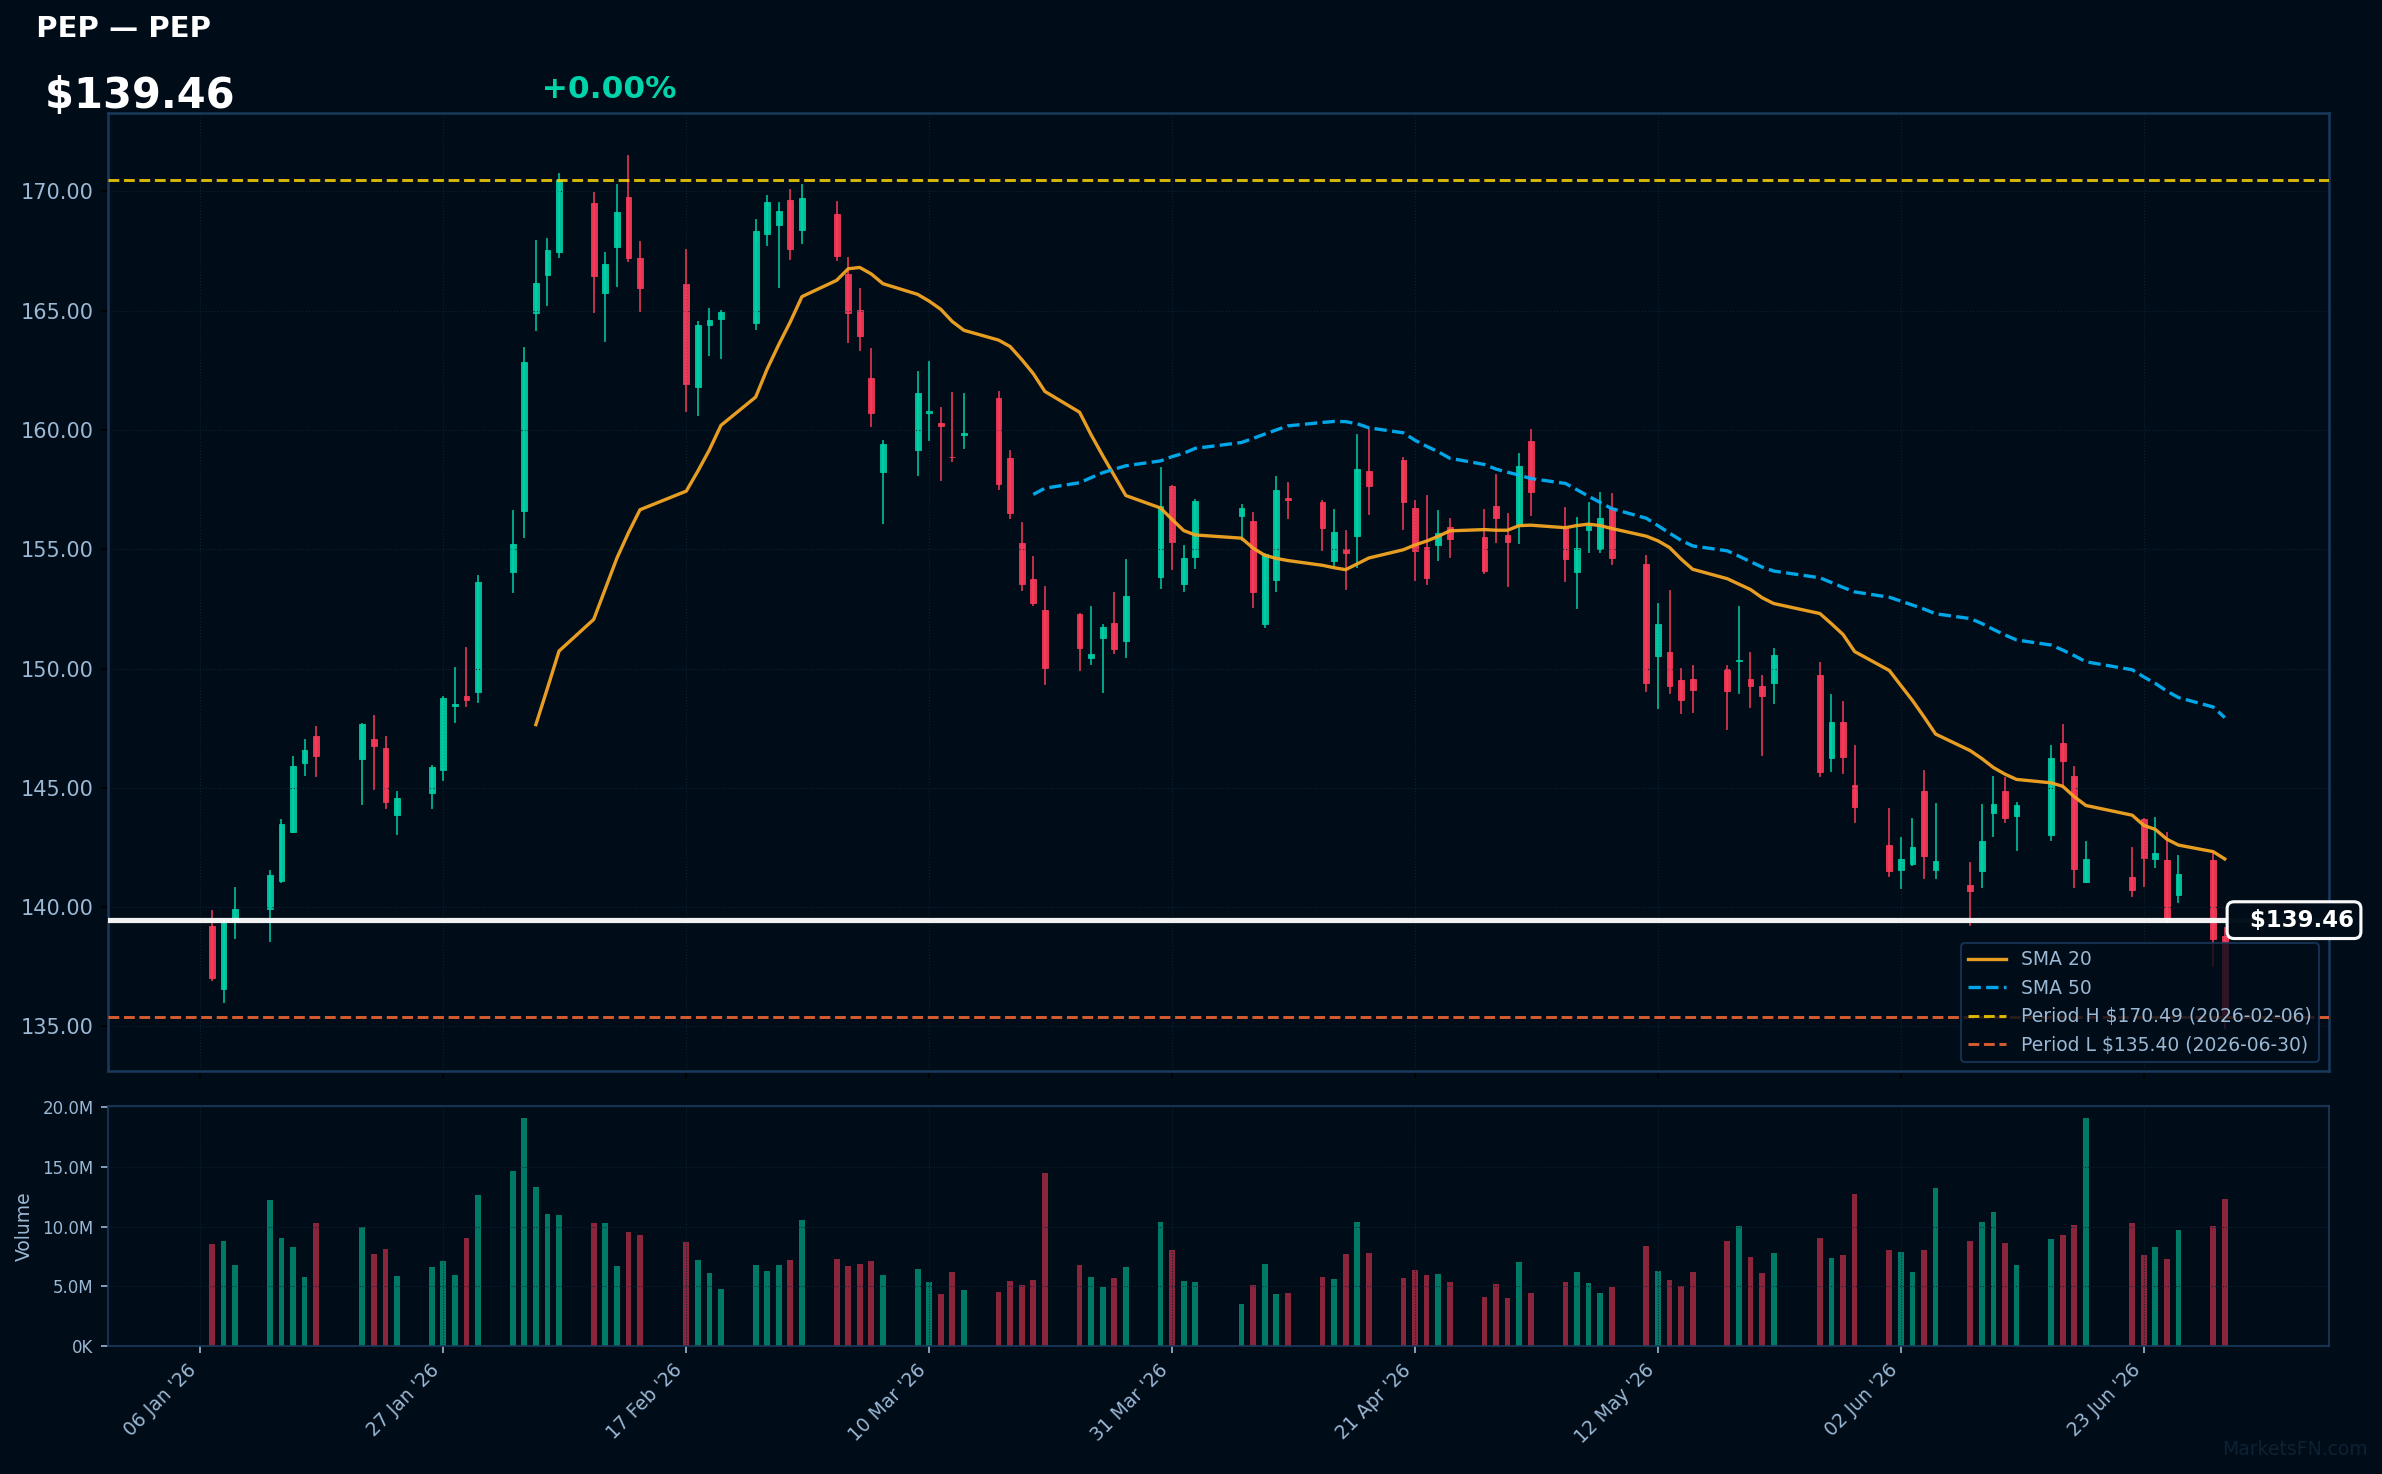Click the 23 Jun '26 date label
This screenshot has width=2382, height=1474.
click(2103, 1400)
